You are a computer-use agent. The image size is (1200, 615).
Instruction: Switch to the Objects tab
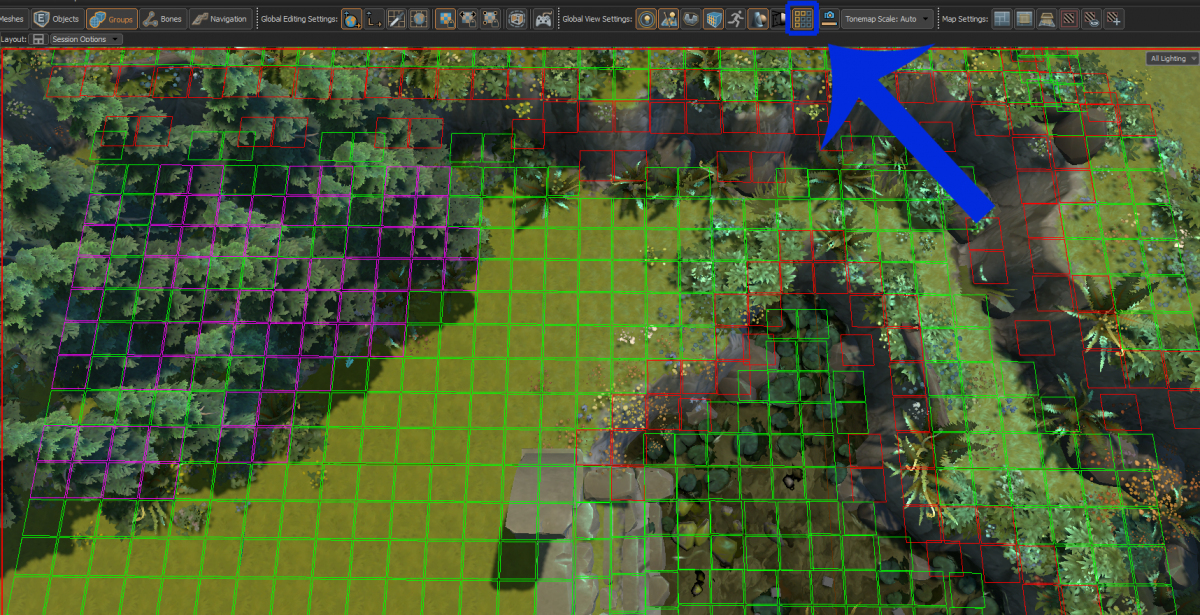[57, 18]
